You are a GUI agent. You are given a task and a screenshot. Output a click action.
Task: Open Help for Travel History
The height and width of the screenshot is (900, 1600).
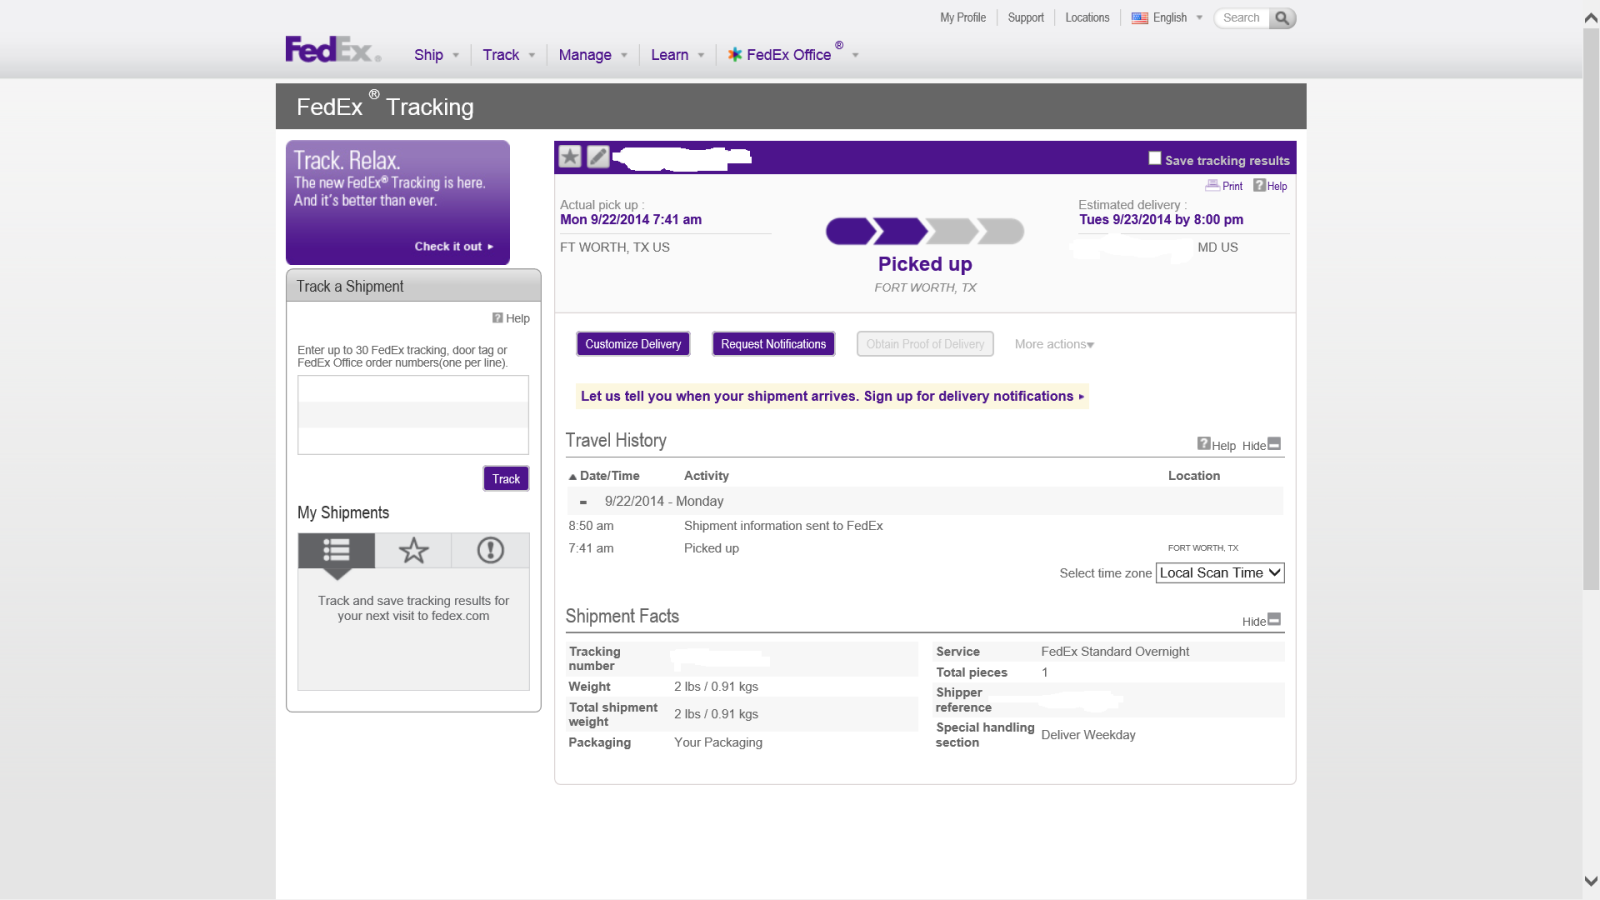1217,445
